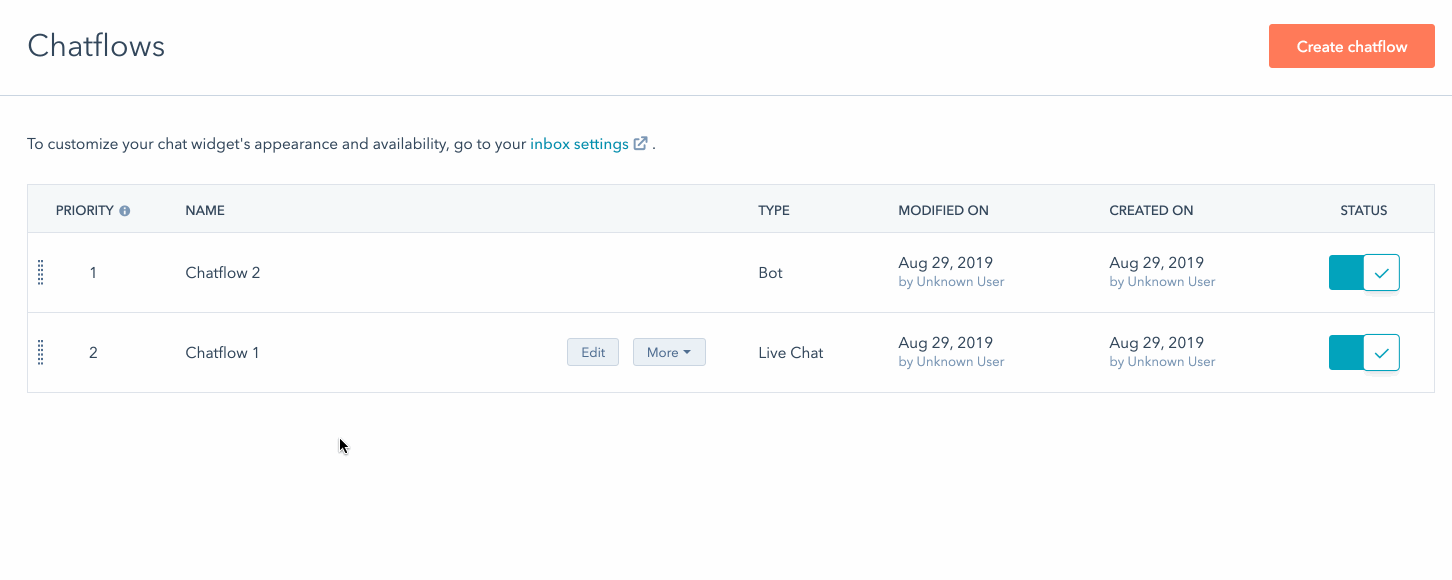Viewport: 1452px width, 580px height.
Task: Click drag handle icon for Chatflow 1
Action: 41,352
